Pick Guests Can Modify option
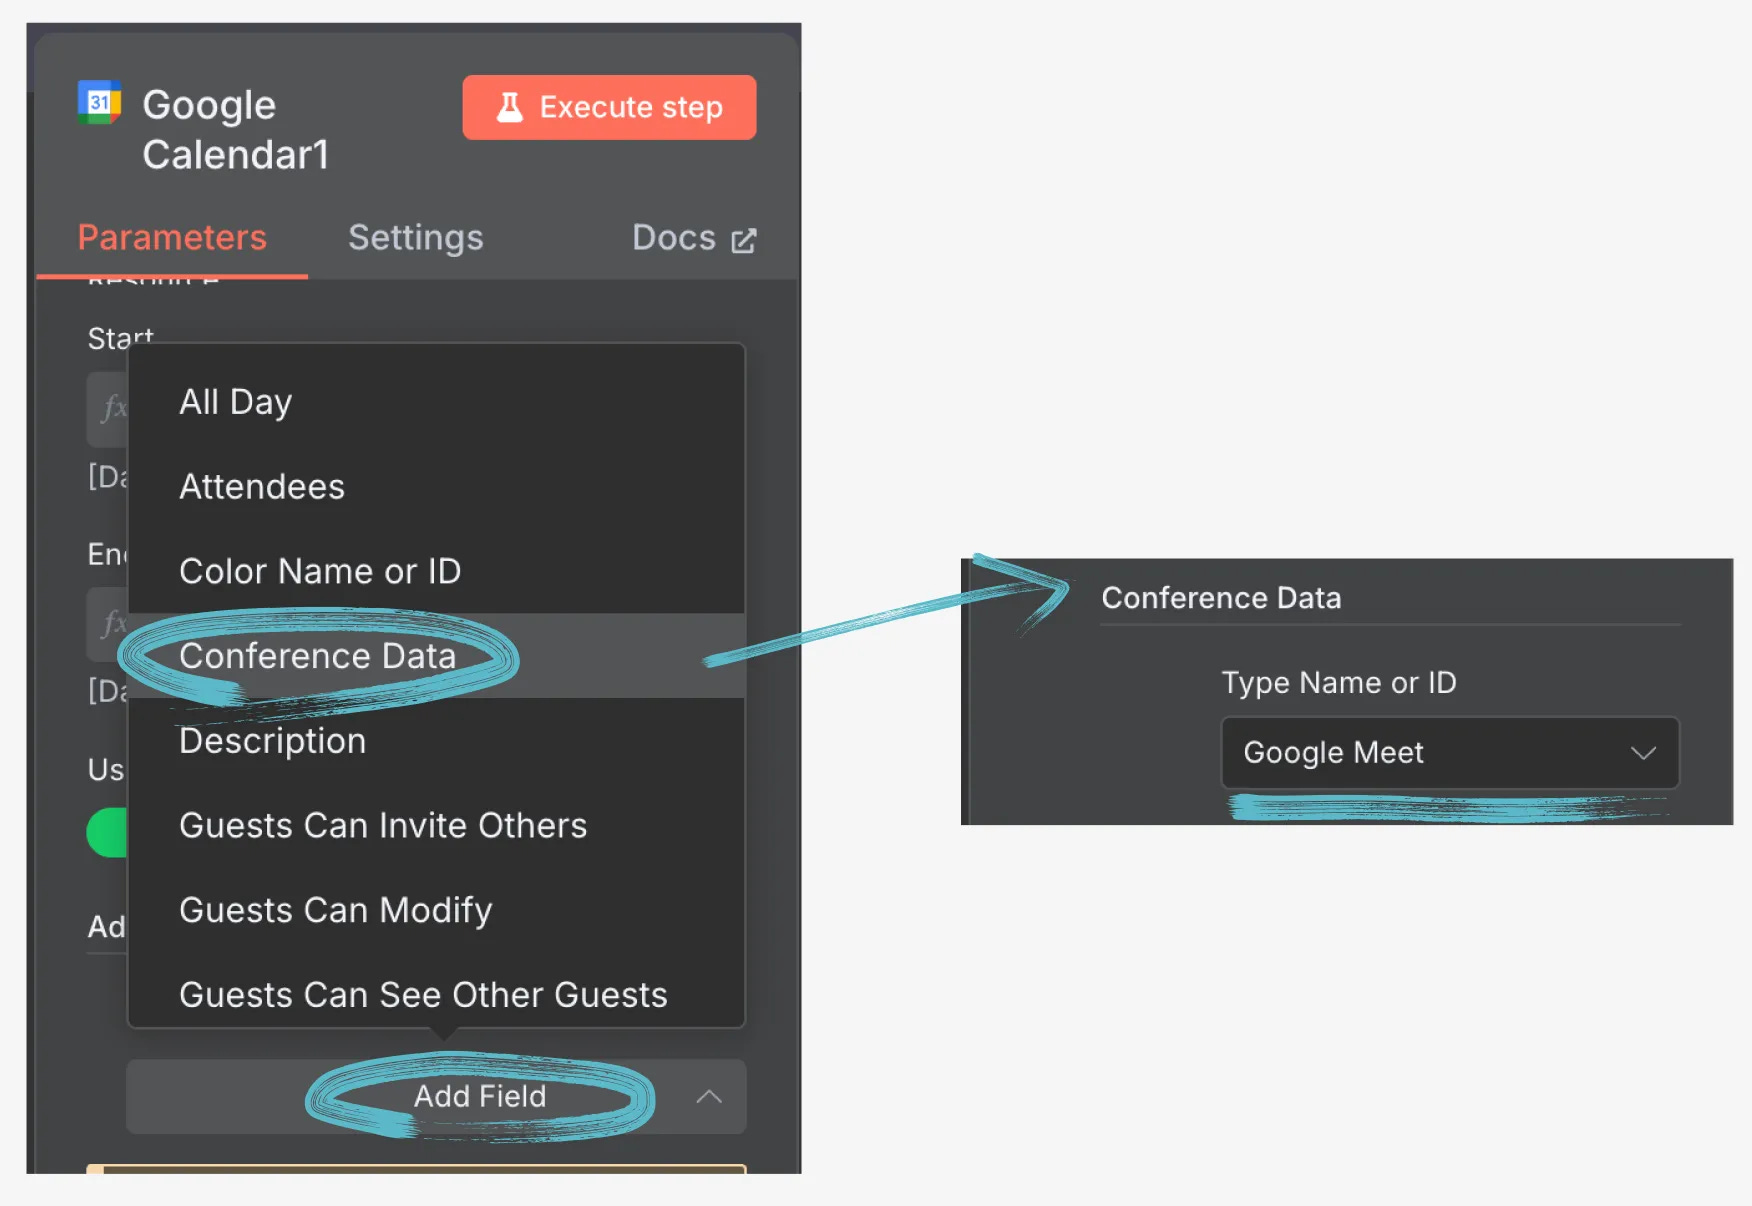This screenshot has width=1752, height=1206. click(x=436, y=911)
